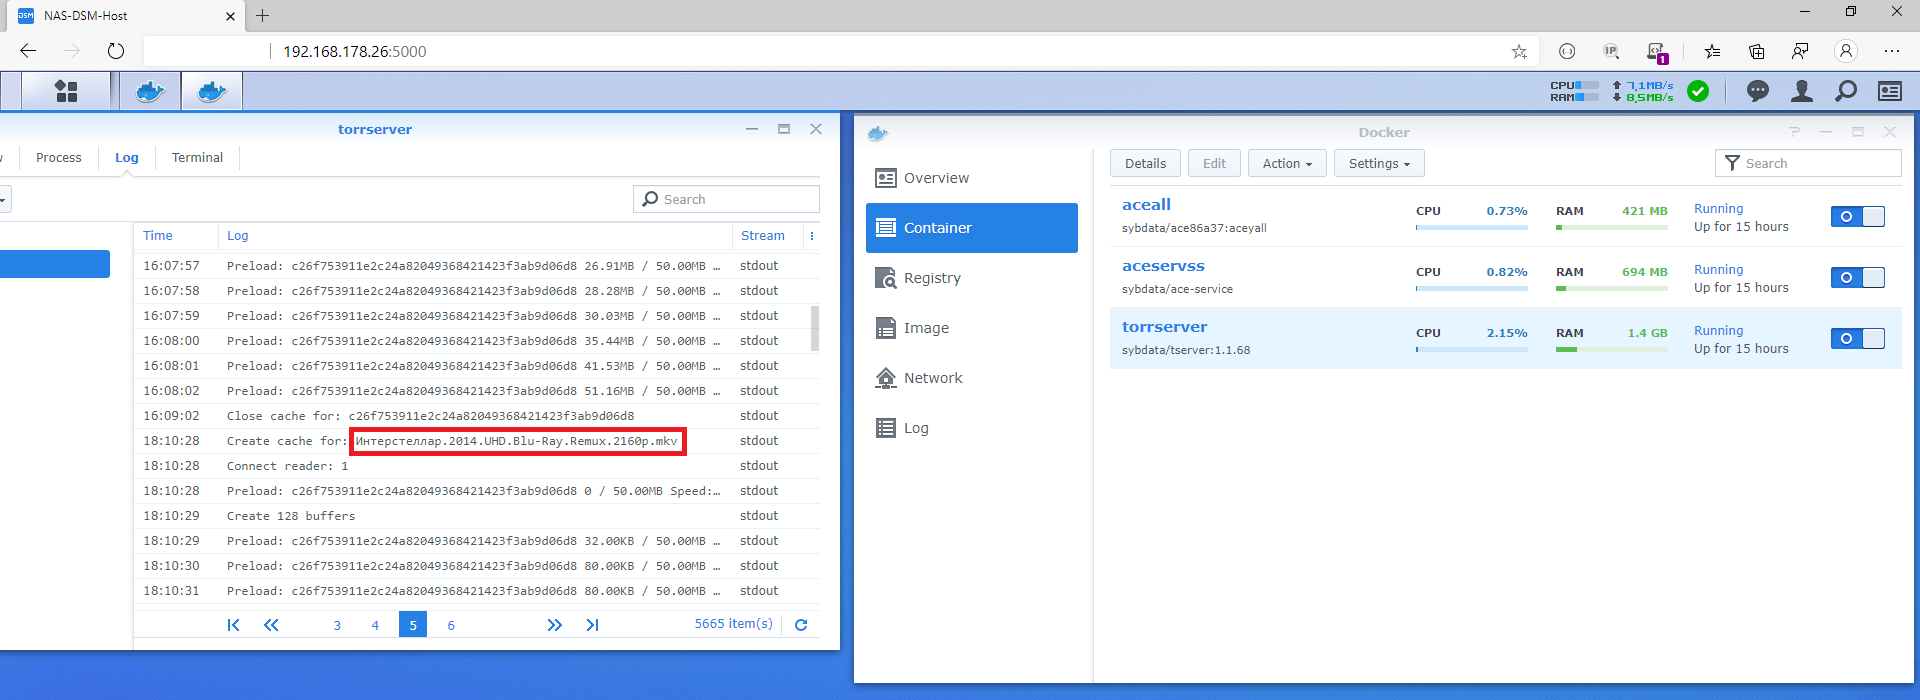Screen dimensions: 1920x700
Task: Open the browser profile icon
Action: [1846, 51]
